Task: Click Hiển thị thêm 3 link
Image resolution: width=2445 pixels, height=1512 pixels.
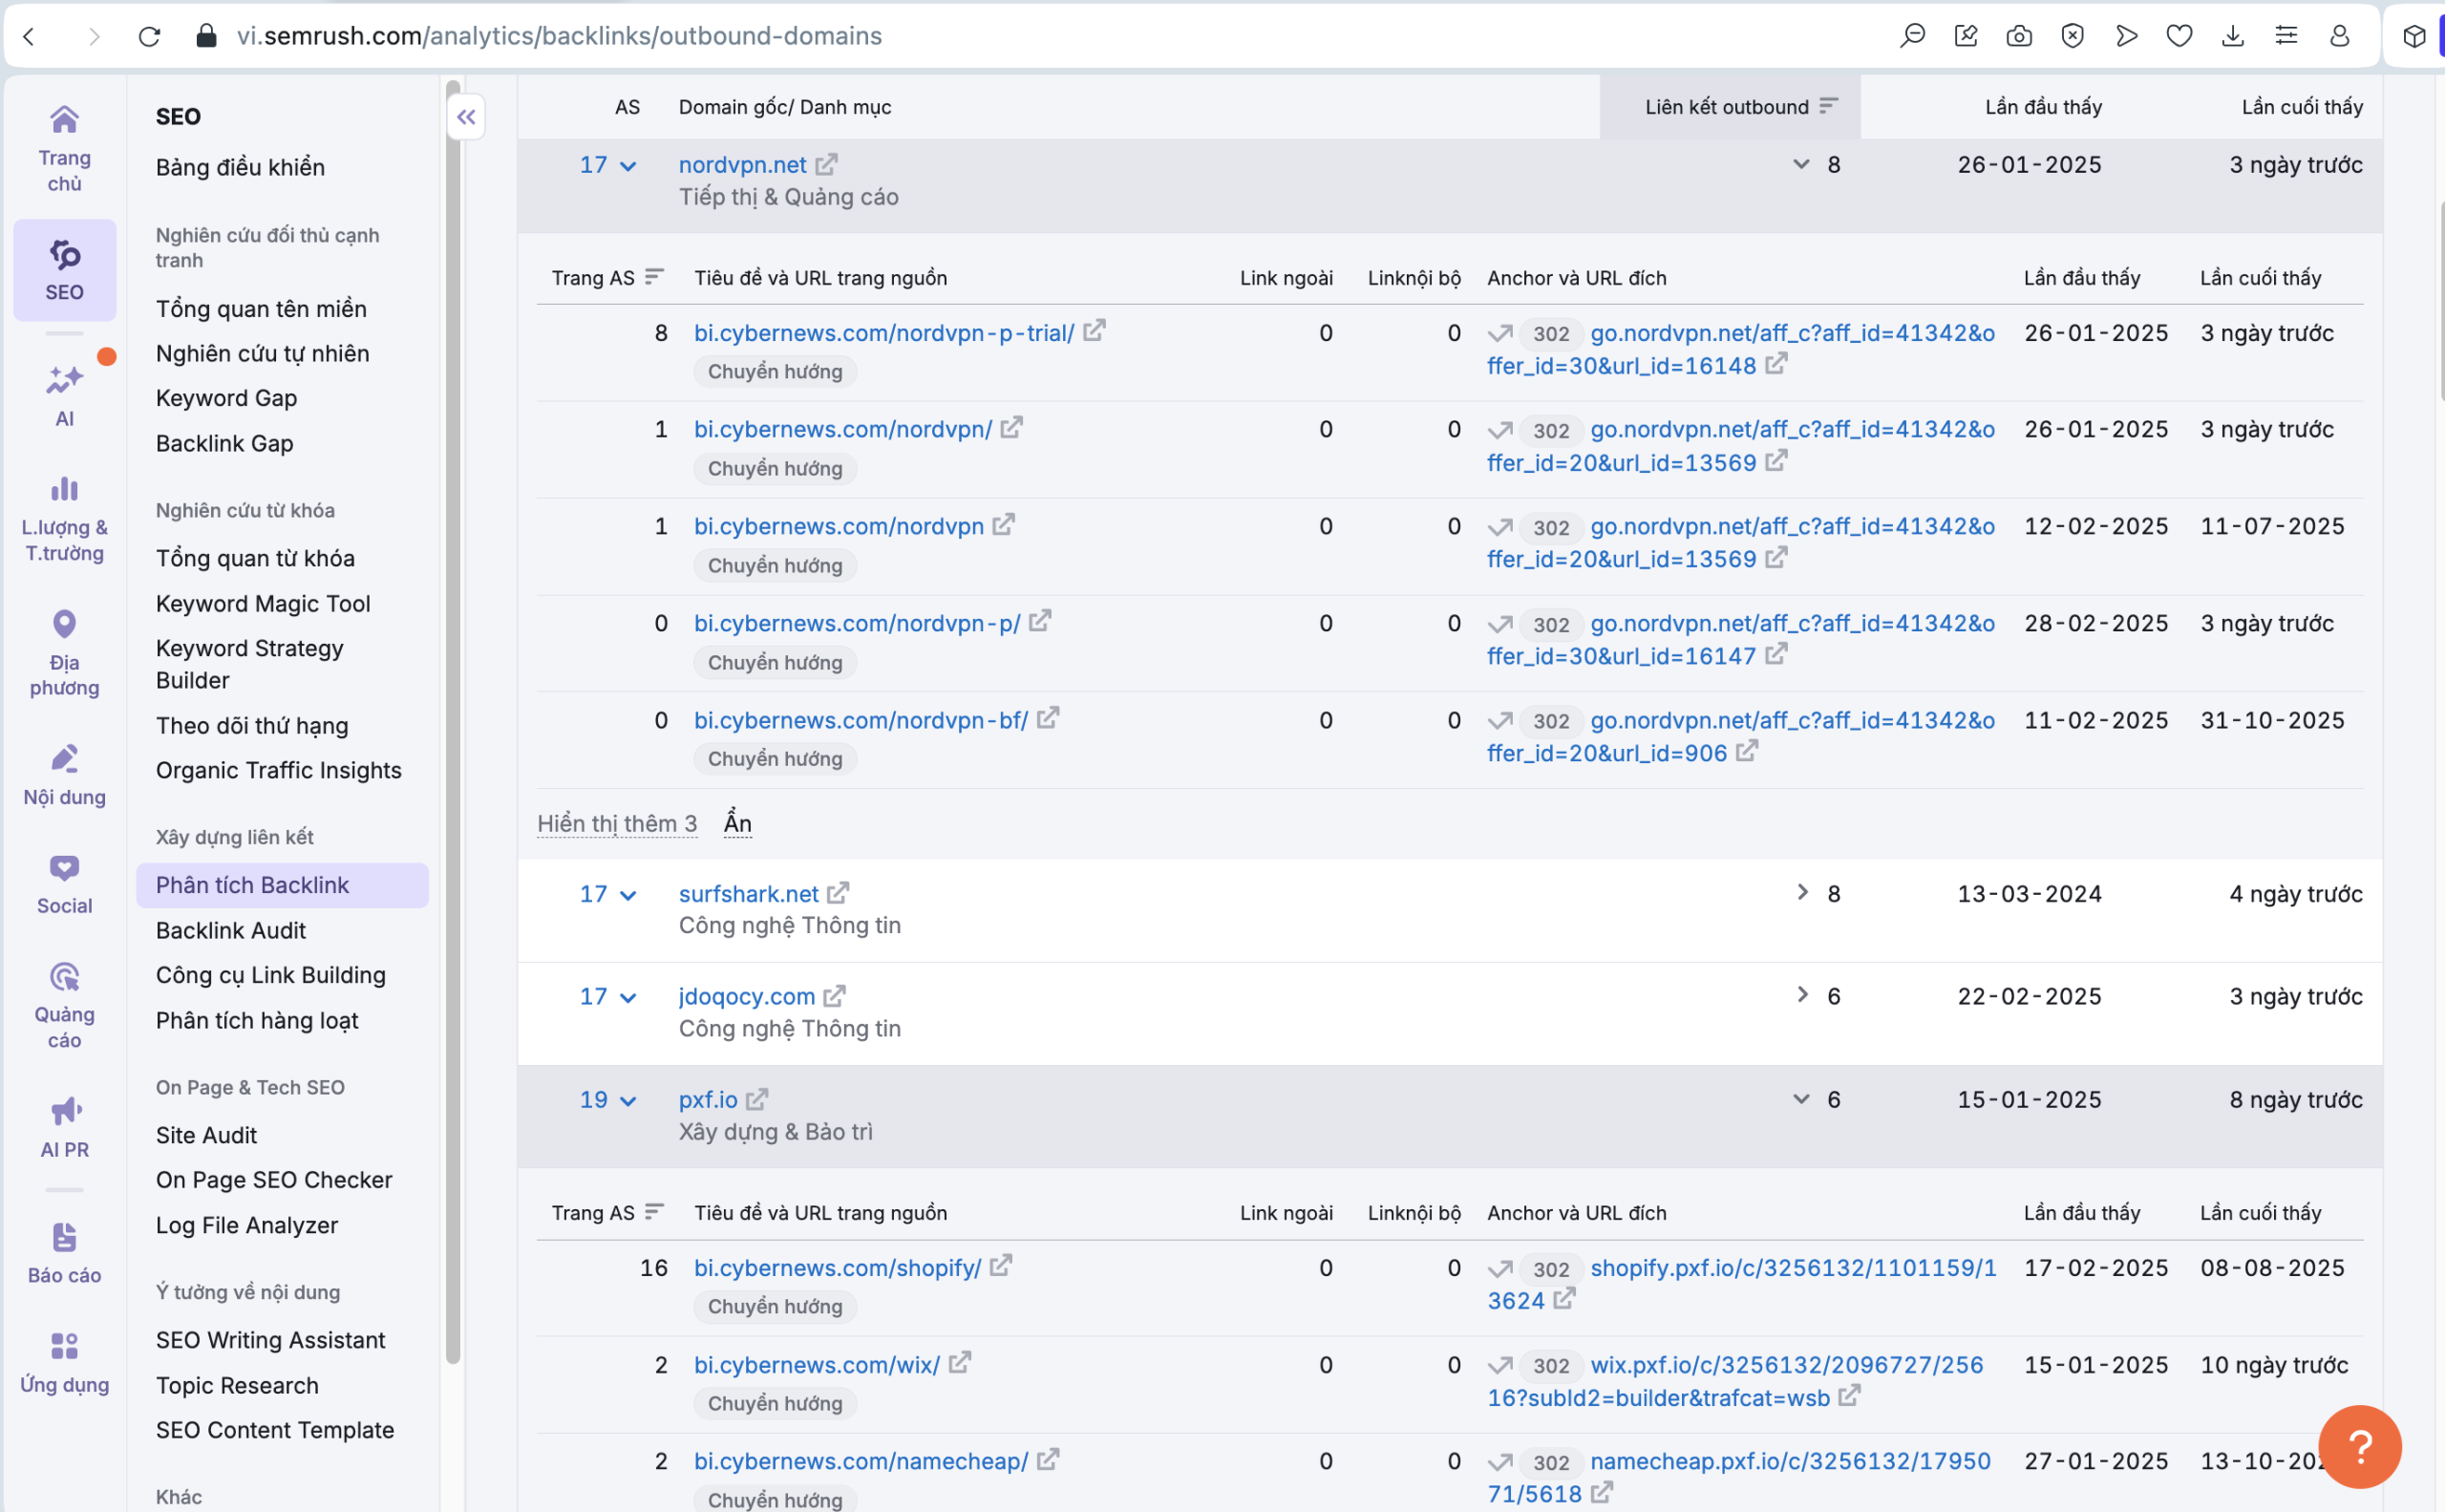Action: 616,823
